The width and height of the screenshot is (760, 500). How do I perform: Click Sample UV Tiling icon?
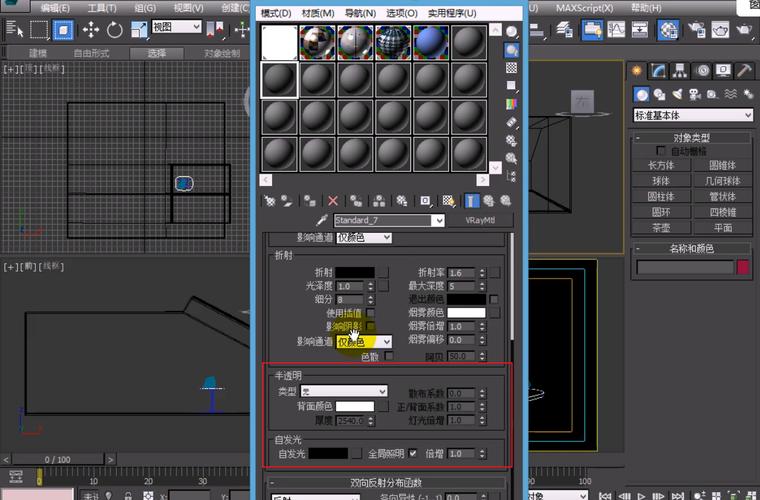click(511, 86)
